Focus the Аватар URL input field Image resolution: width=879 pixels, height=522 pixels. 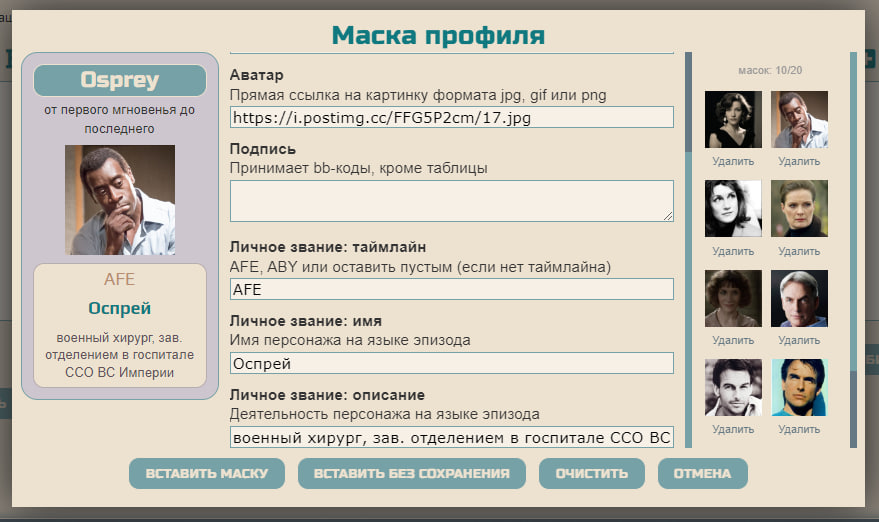(x=452, y=117)
